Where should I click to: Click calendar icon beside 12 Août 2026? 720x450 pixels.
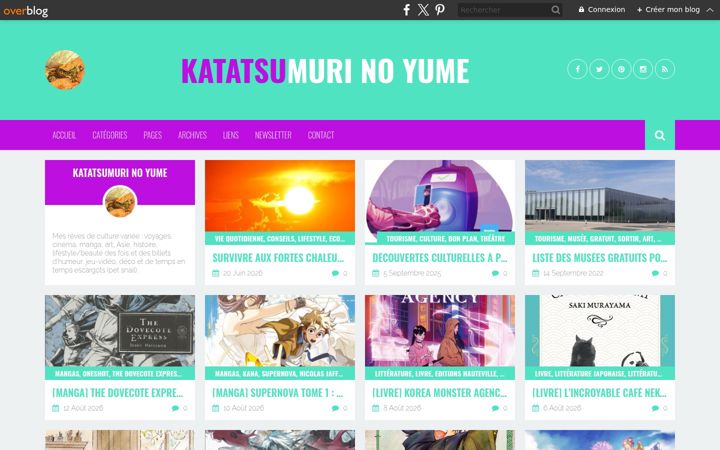pos(56,408)
